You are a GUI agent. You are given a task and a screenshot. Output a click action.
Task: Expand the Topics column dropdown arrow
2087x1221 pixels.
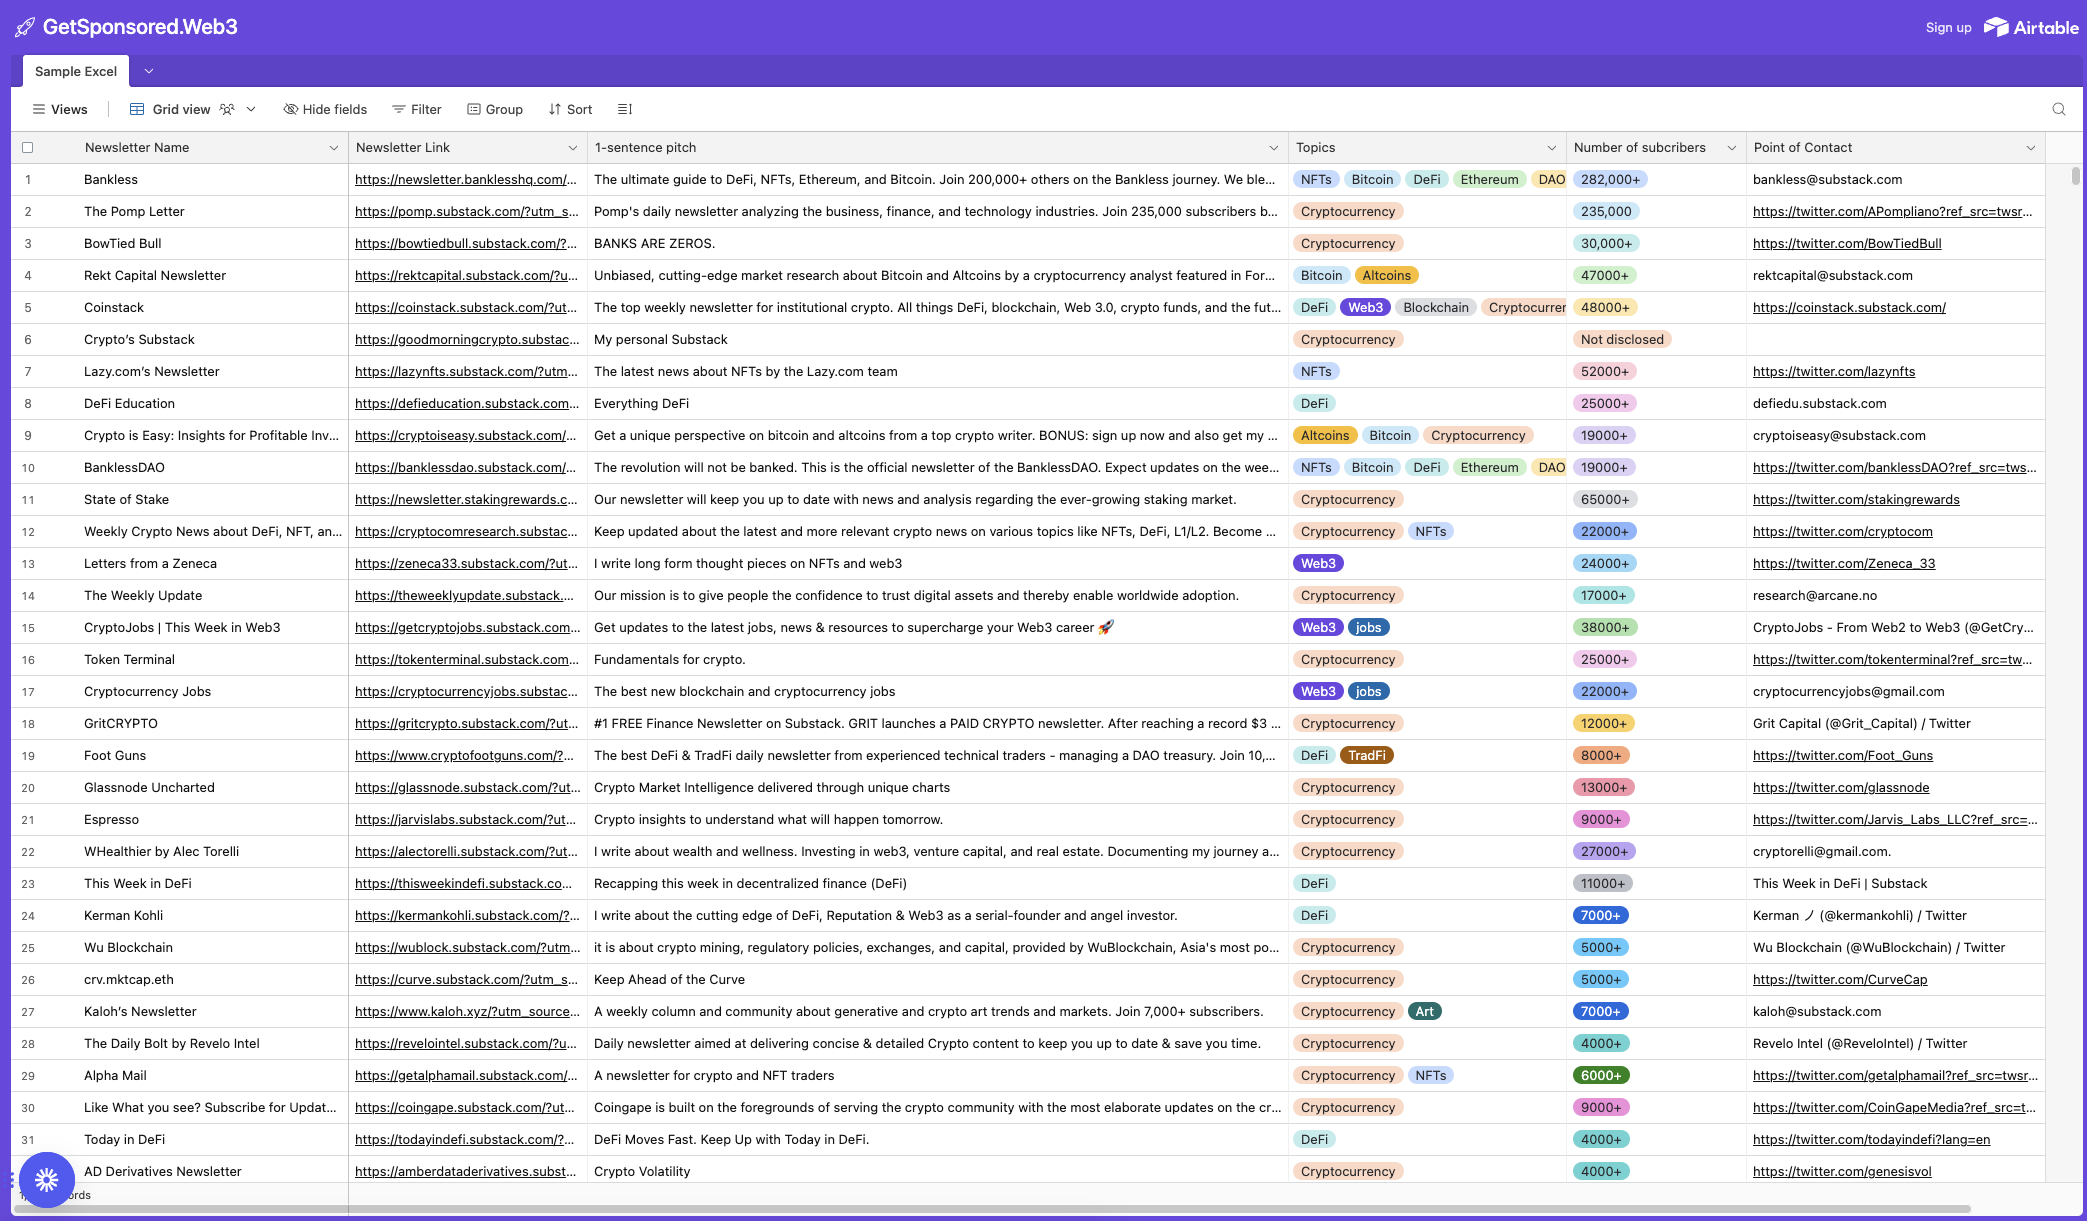1551,148
